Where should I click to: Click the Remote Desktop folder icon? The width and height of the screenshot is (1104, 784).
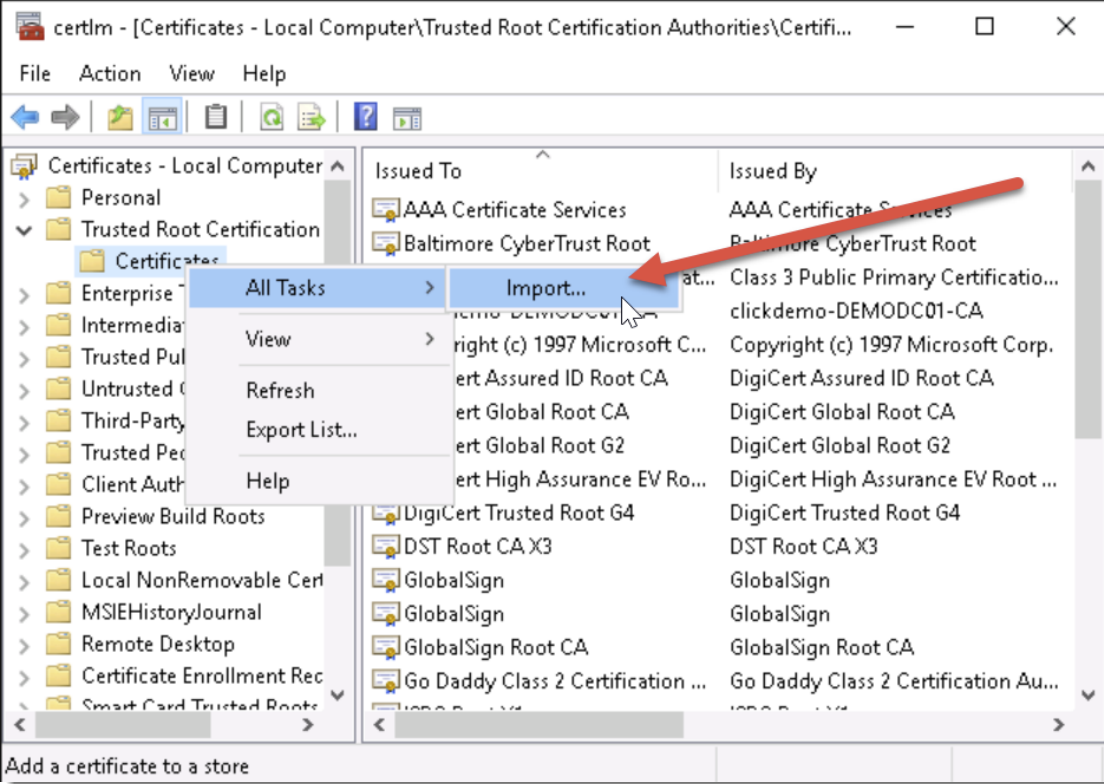58,644
